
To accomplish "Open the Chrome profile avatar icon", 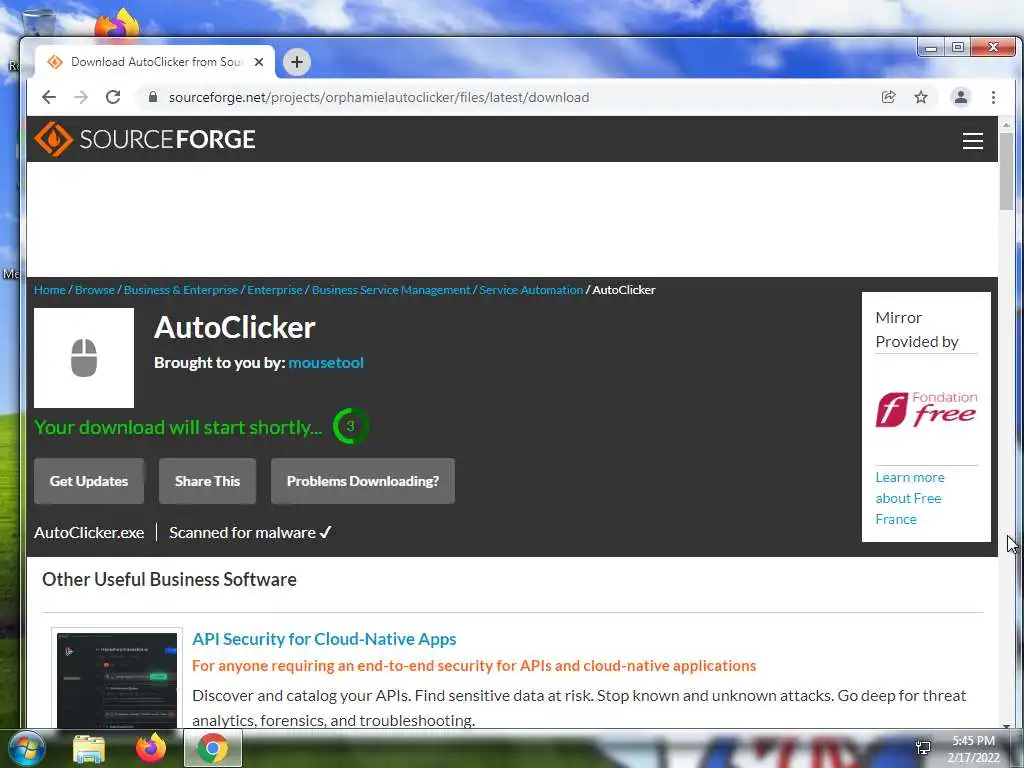I will (961, 97).
